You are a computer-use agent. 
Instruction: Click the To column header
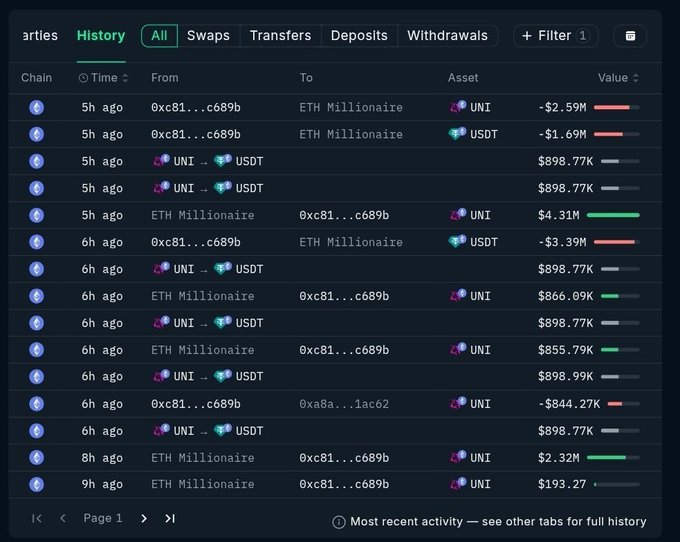306,78
